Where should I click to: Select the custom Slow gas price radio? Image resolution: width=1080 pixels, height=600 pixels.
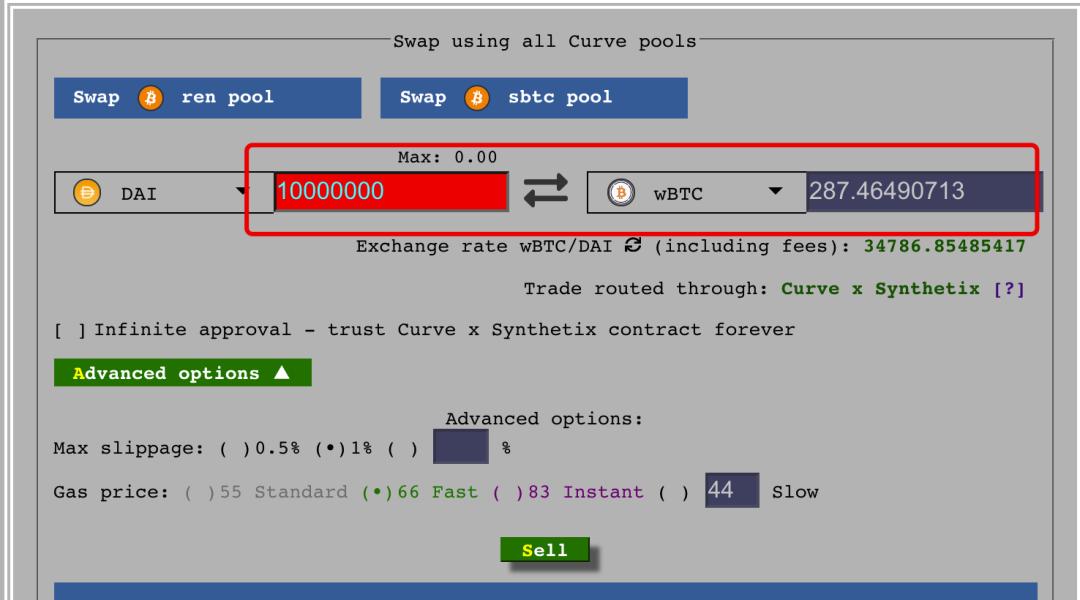coord(674,493)
